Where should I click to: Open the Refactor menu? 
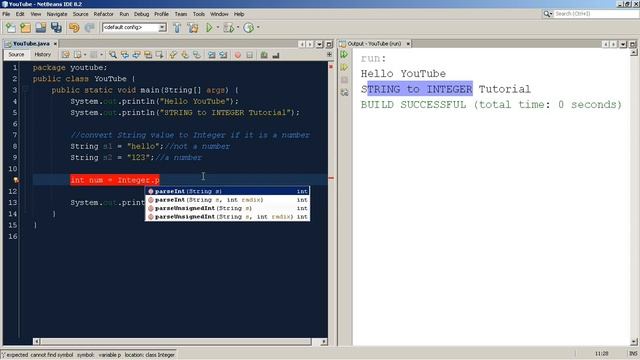(x=103, y=14)
